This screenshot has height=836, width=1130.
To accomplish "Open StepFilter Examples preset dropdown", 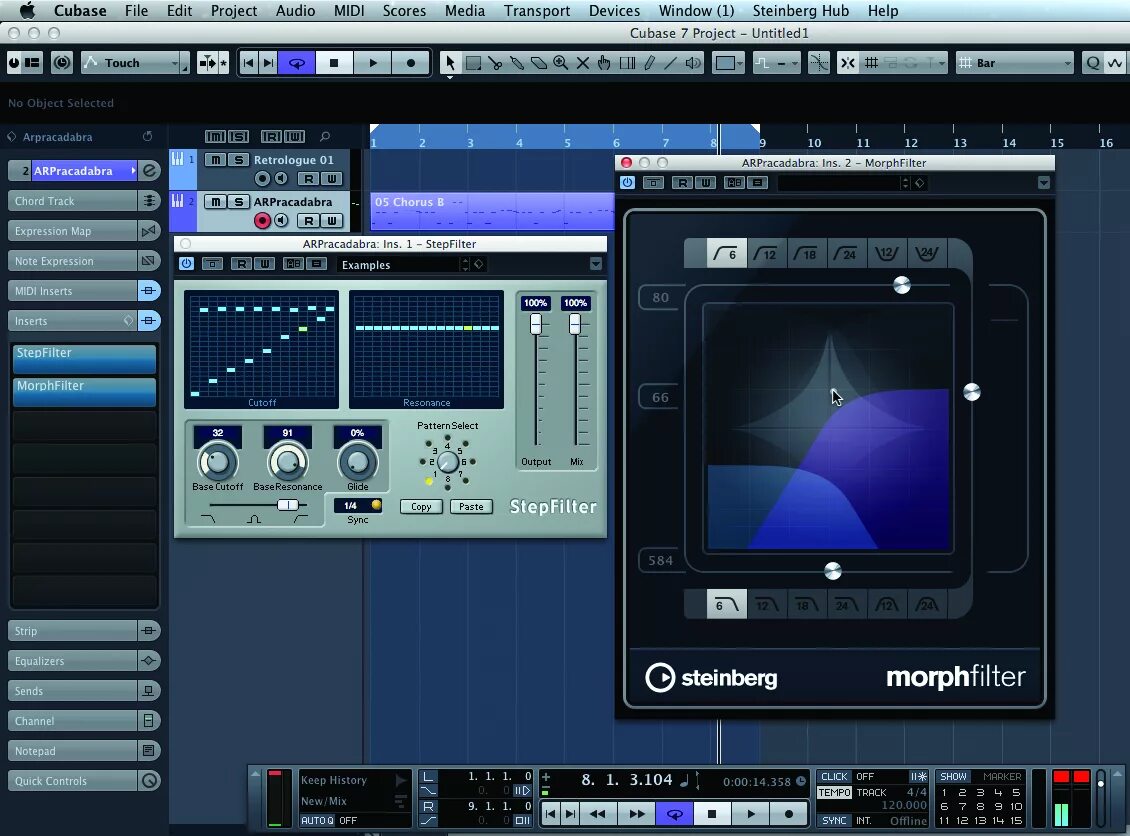I will tap(402, 264).
